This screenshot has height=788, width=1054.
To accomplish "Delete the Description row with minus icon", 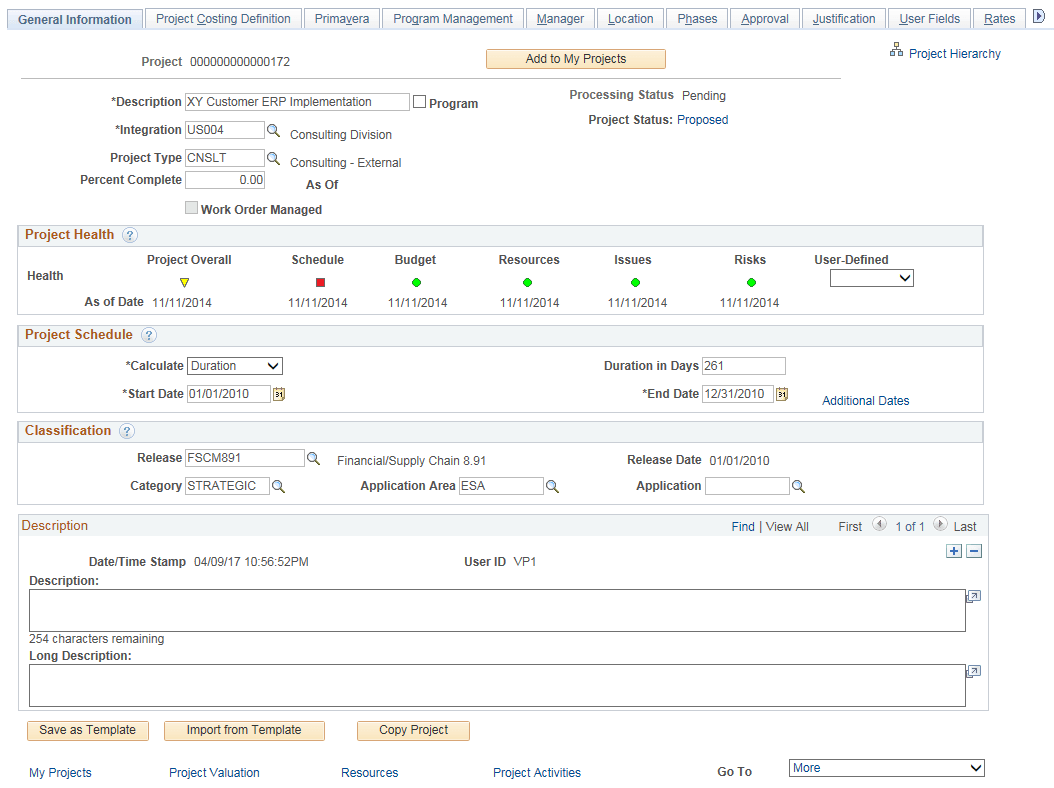I will pos(973,551).
